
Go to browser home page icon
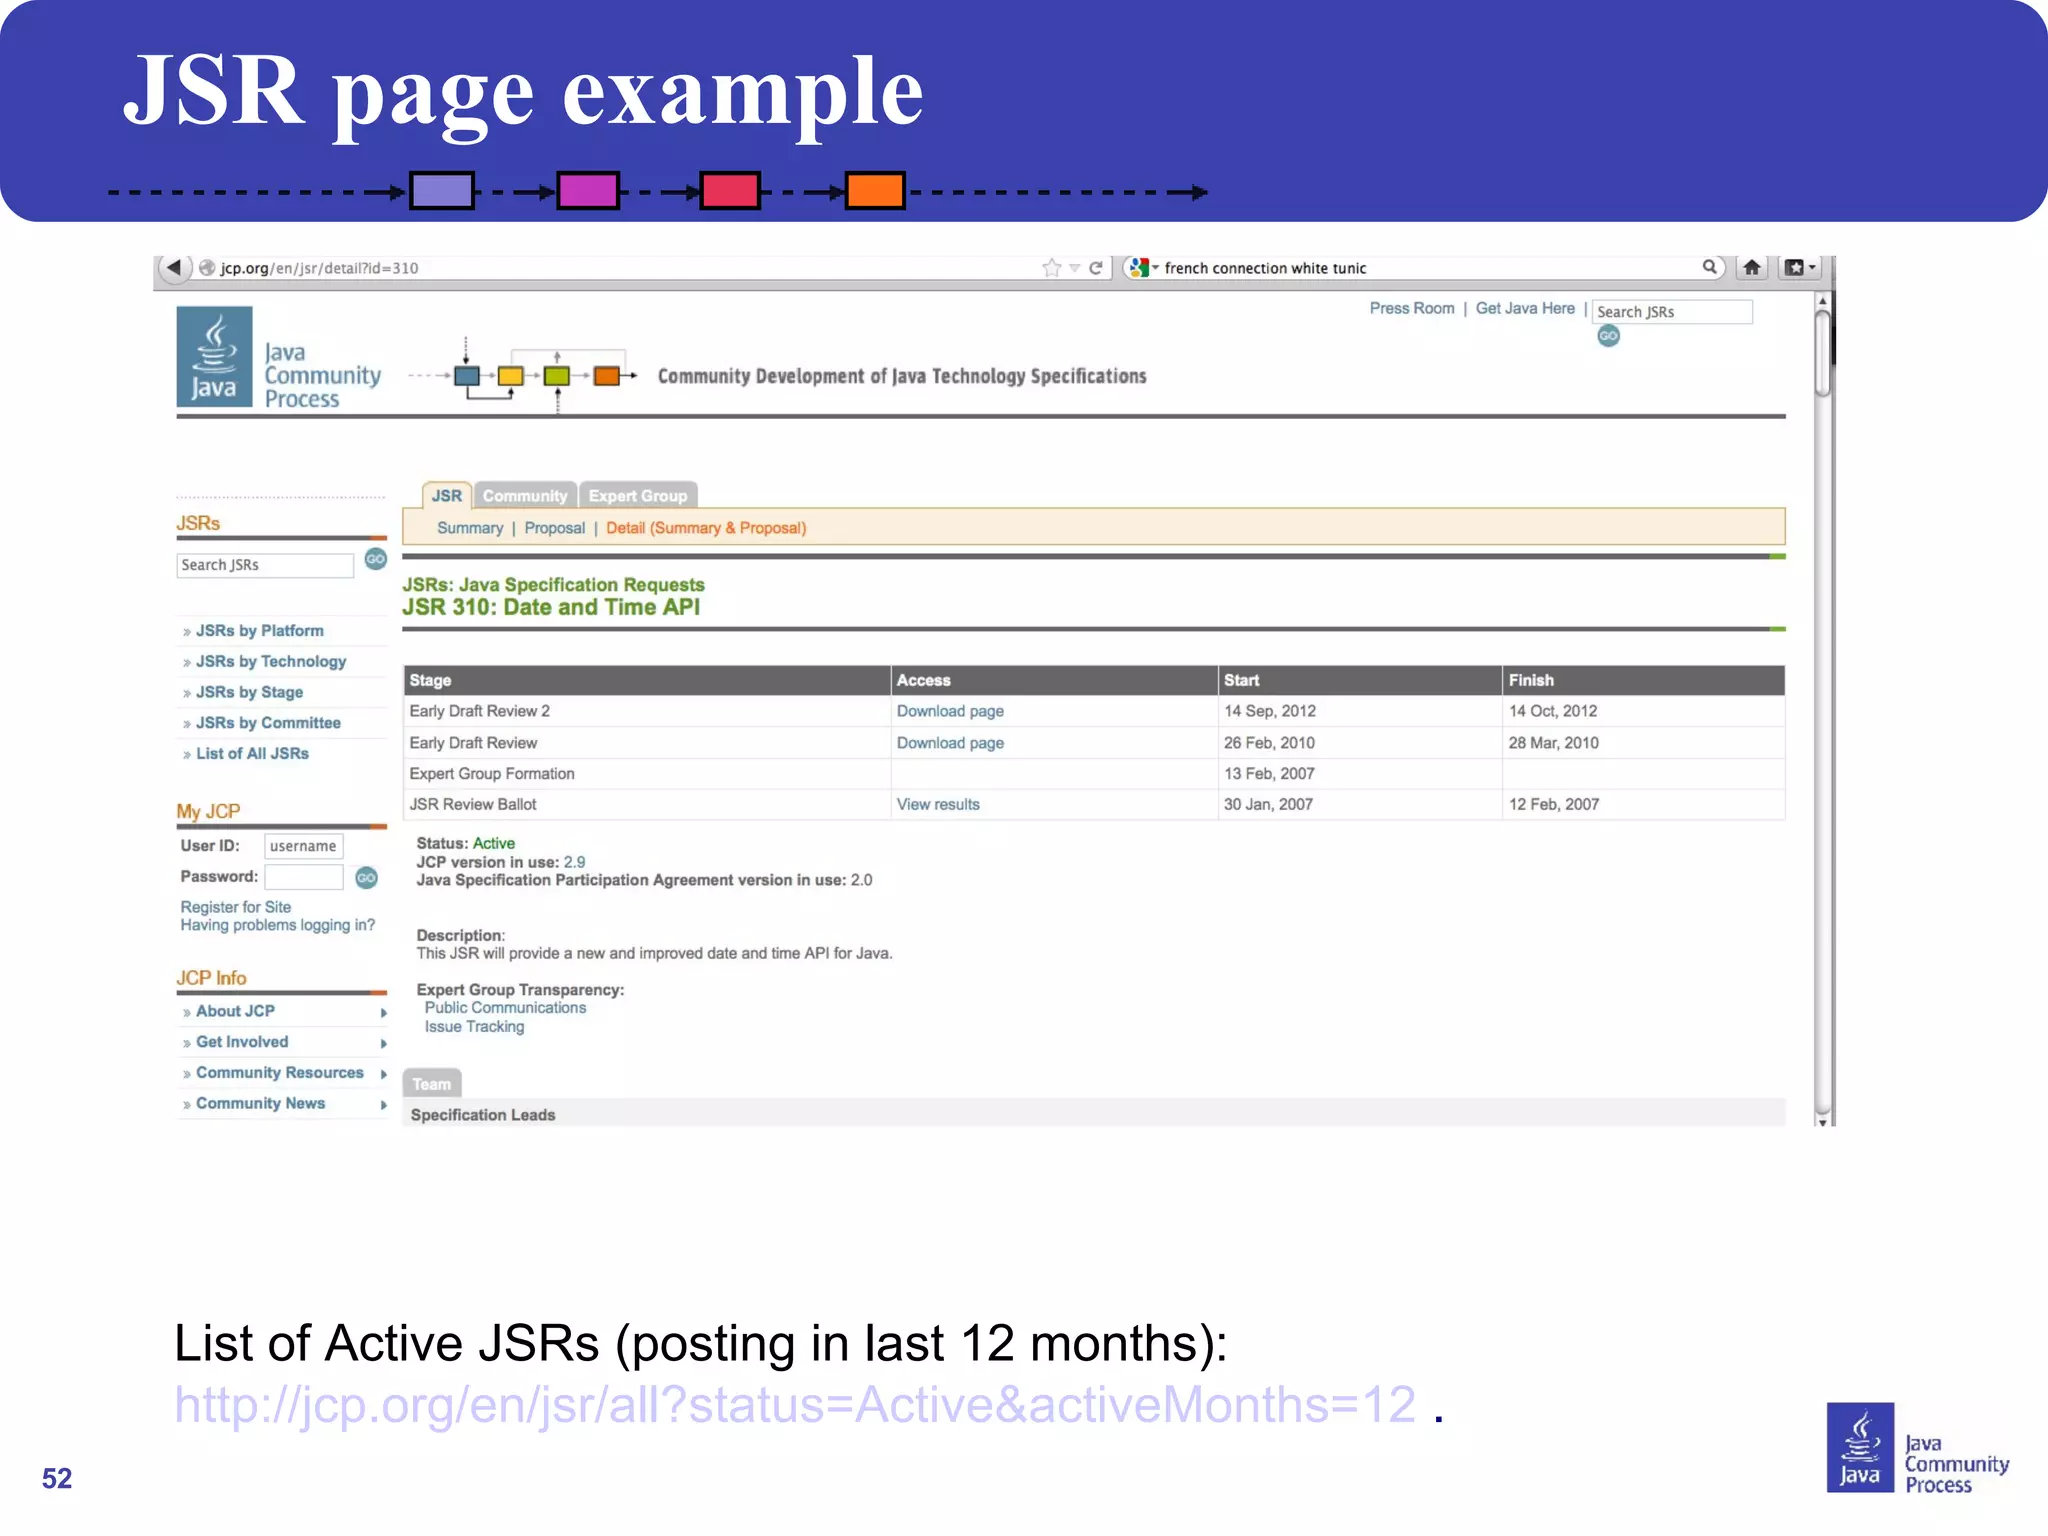coord(1751,267)
